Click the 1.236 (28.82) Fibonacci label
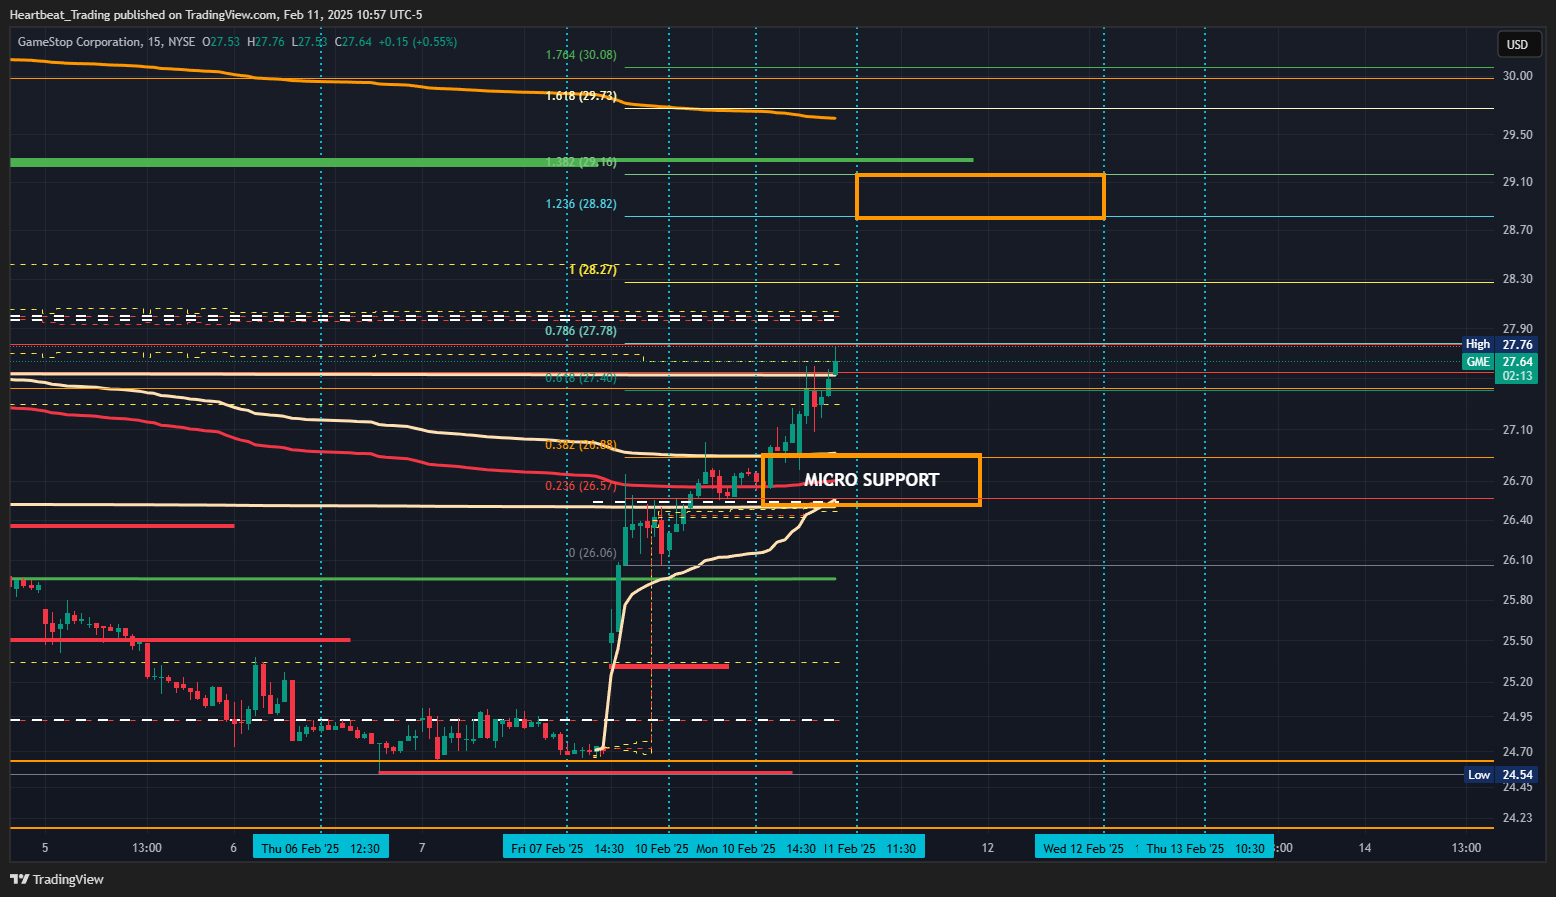 pos(581,204)
